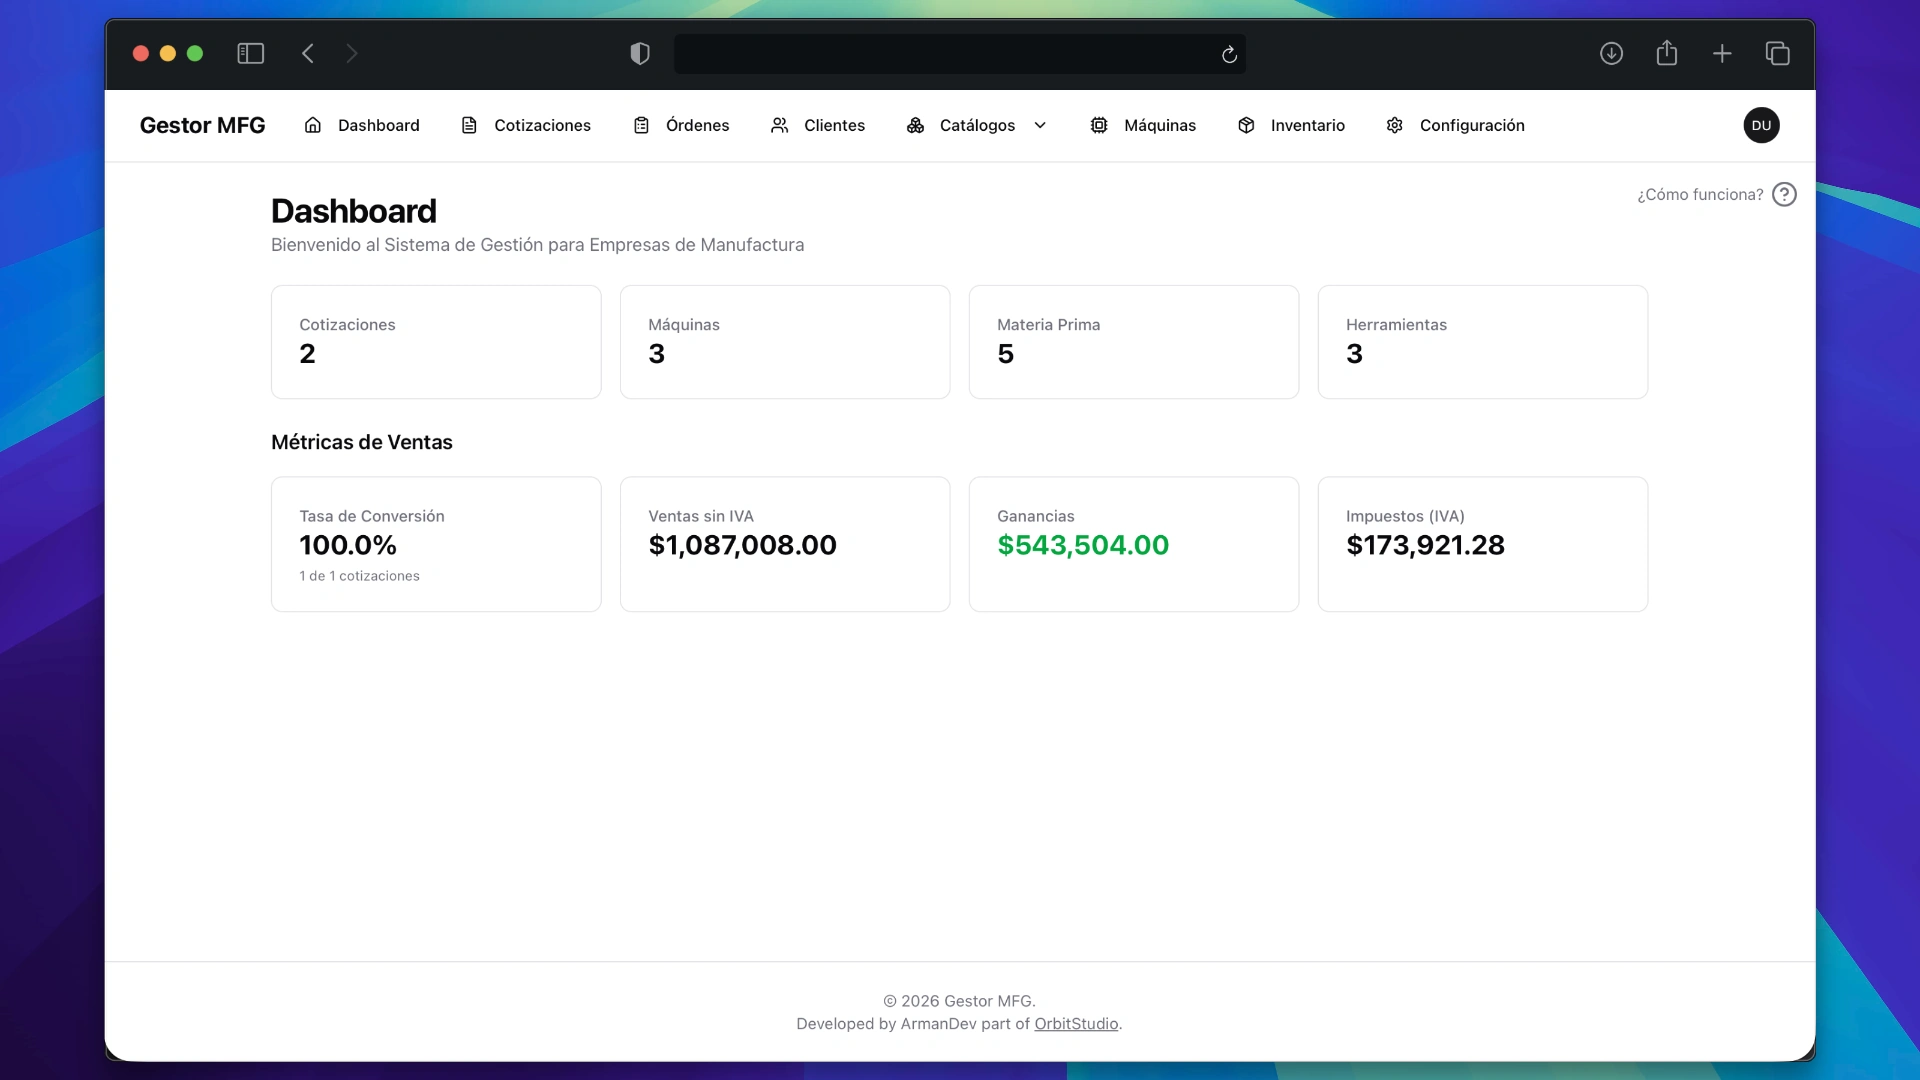1920x1080 pixels.
Task: Reload the page with refresh icon
Action: 1229,54
